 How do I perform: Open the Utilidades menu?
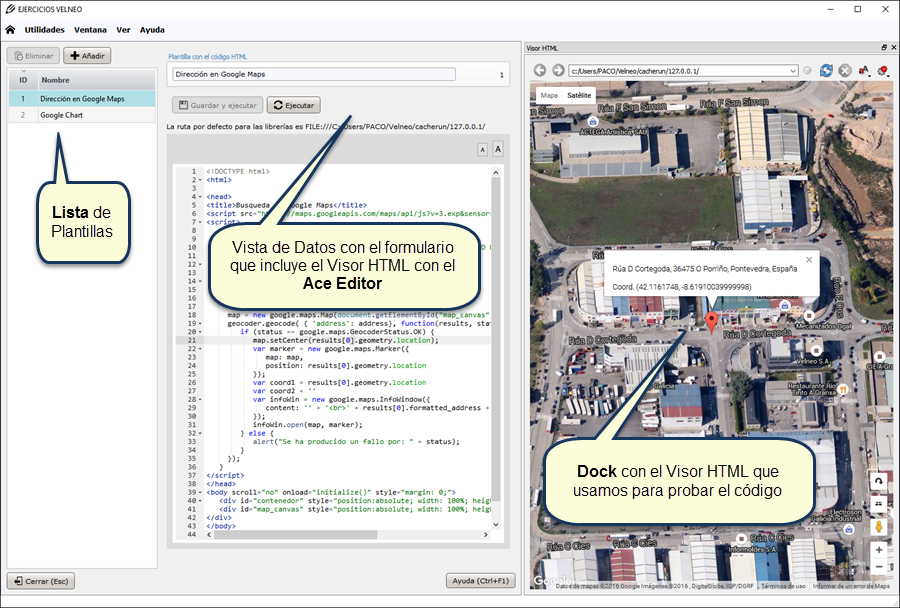[x=45, y=30]
